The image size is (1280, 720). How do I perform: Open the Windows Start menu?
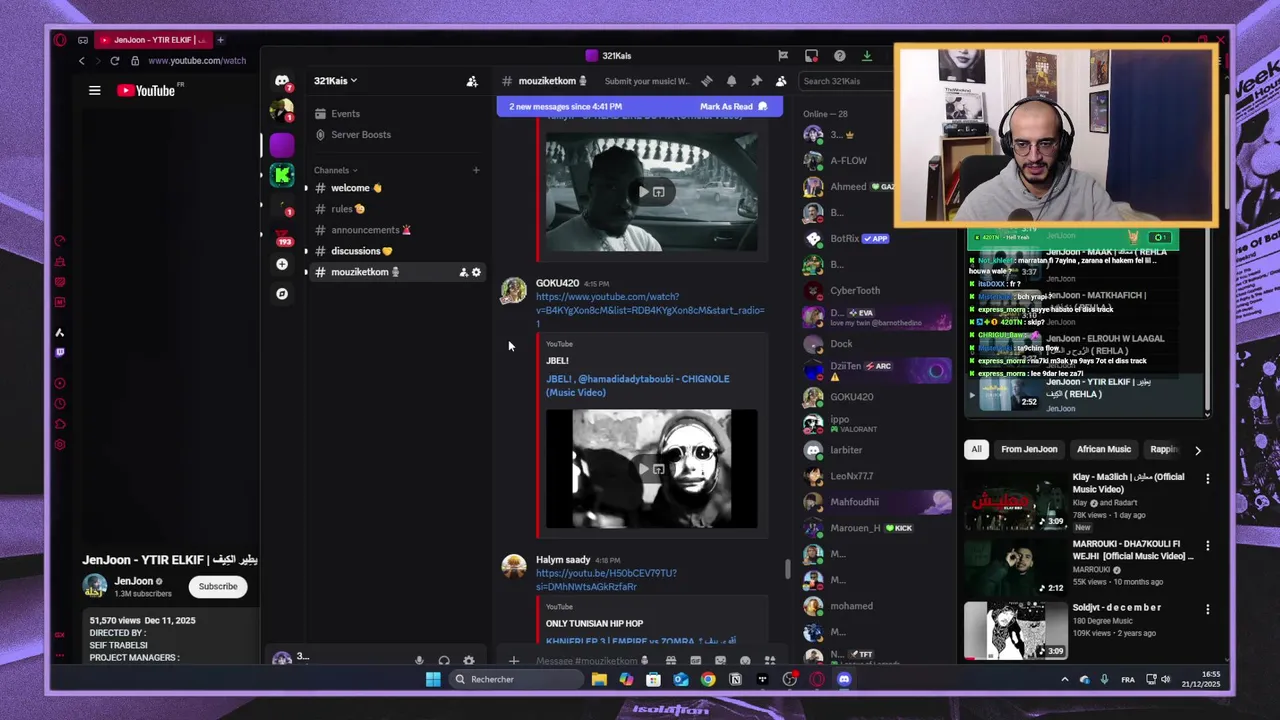(433, 680)
